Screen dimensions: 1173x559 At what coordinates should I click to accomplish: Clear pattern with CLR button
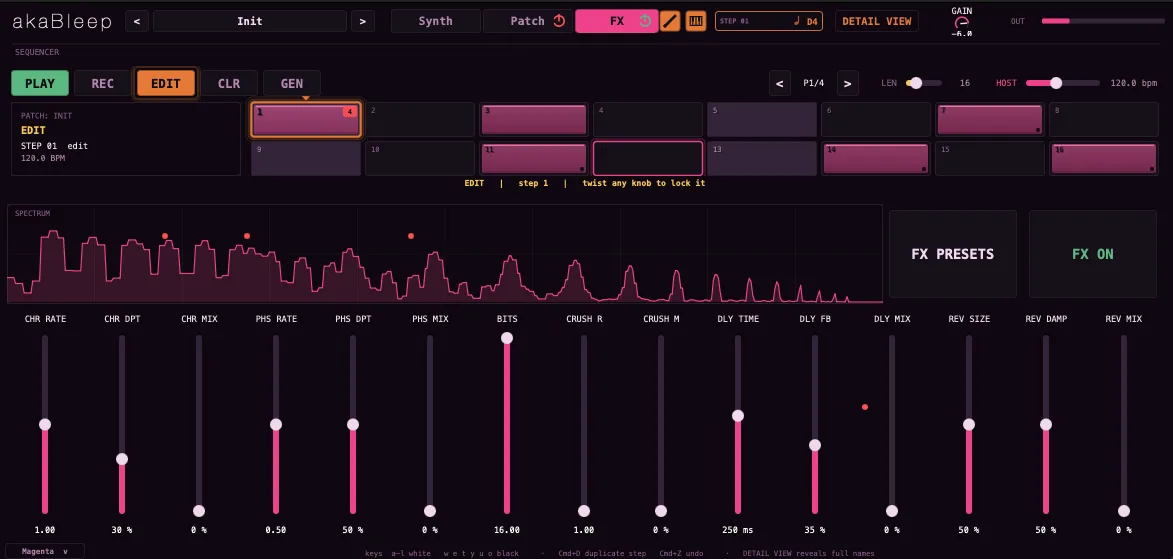pyautogui.click(x=229, y=83)
